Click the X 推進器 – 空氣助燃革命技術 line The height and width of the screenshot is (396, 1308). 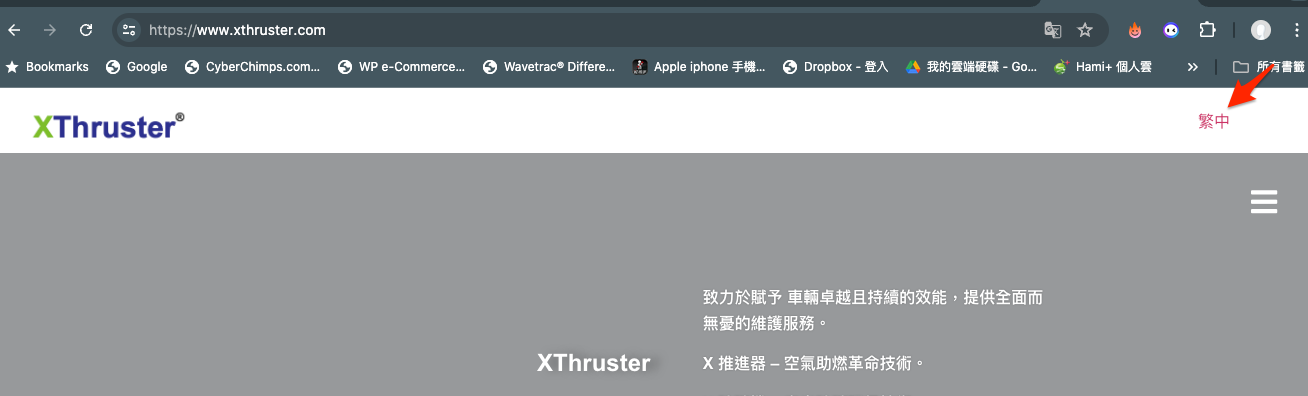814,363
